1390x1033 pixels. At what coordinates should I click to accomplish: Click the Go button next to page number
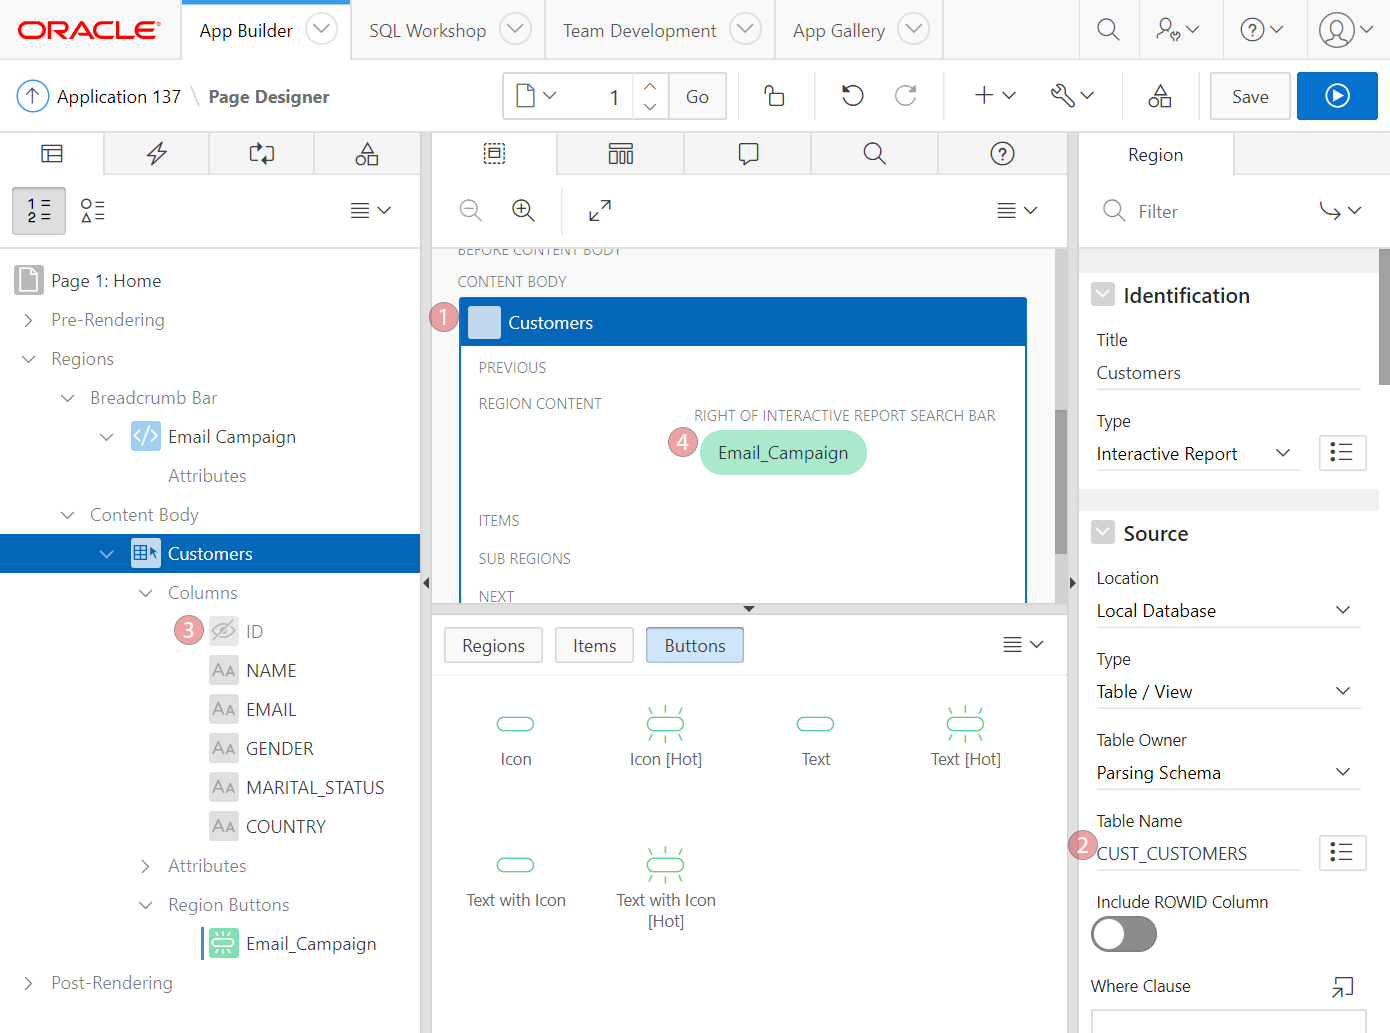click(697, 96)
